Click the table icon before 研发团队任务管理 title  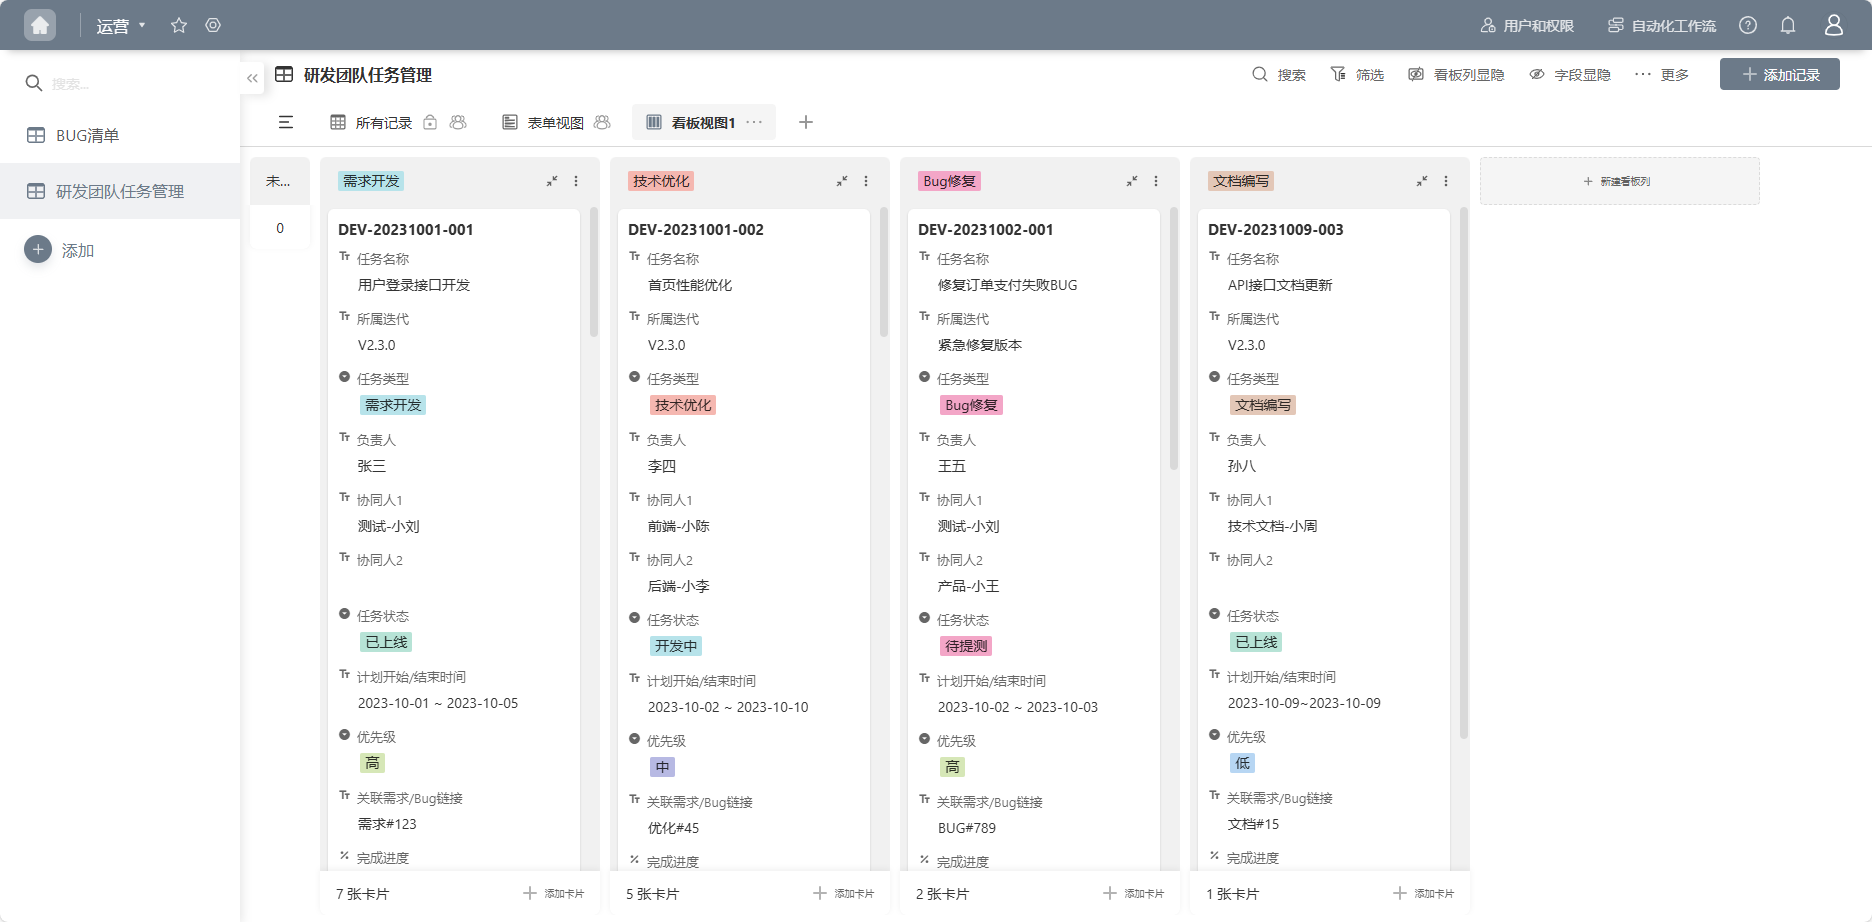pos(284,75)
